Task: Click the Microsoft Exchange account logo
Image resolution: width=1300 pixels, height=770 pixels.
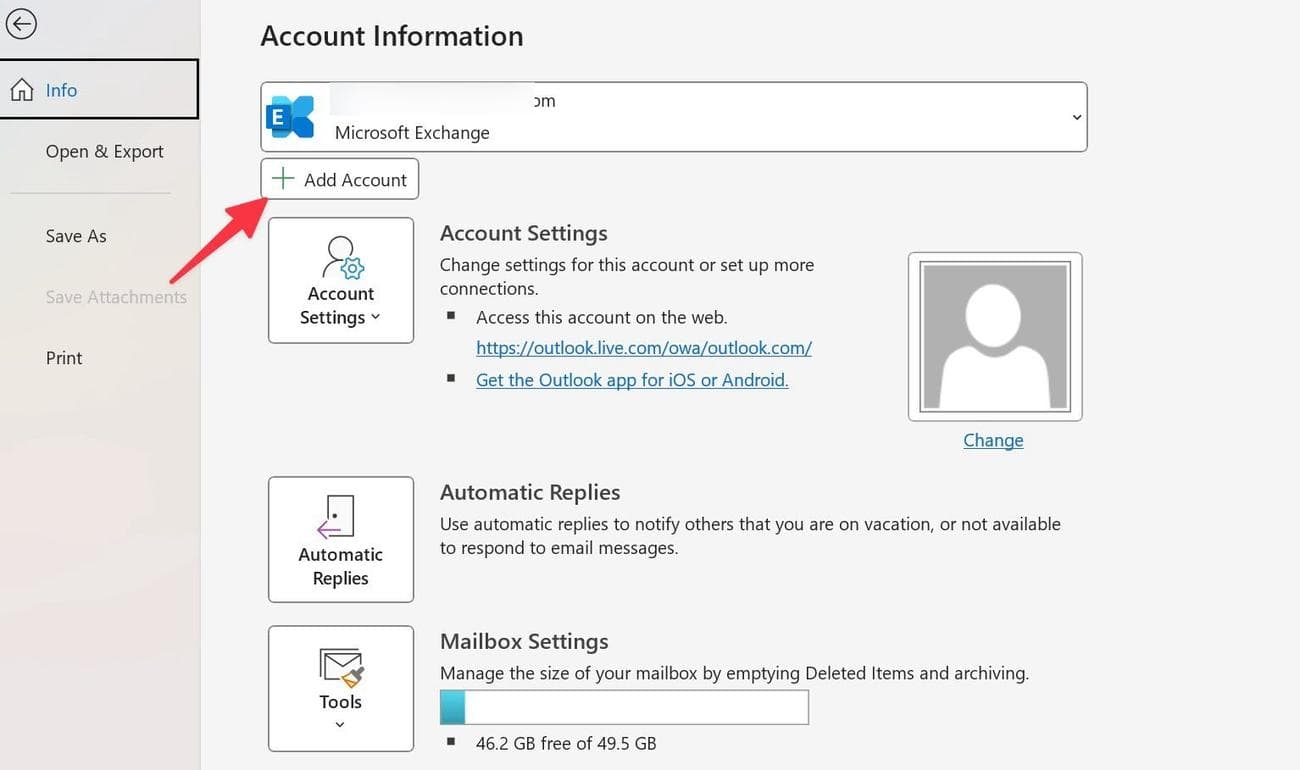Action: tap(290, 117)
